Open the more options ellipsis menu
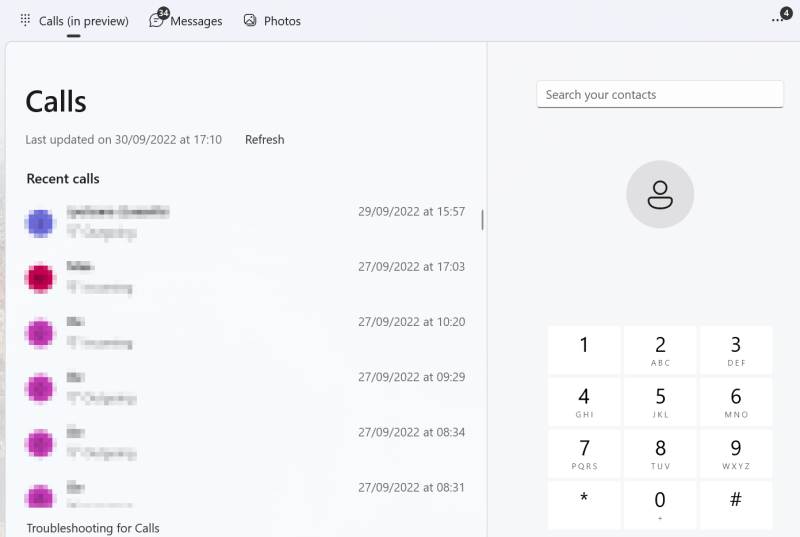Screen dimensions: 800x537 point(777,21)
